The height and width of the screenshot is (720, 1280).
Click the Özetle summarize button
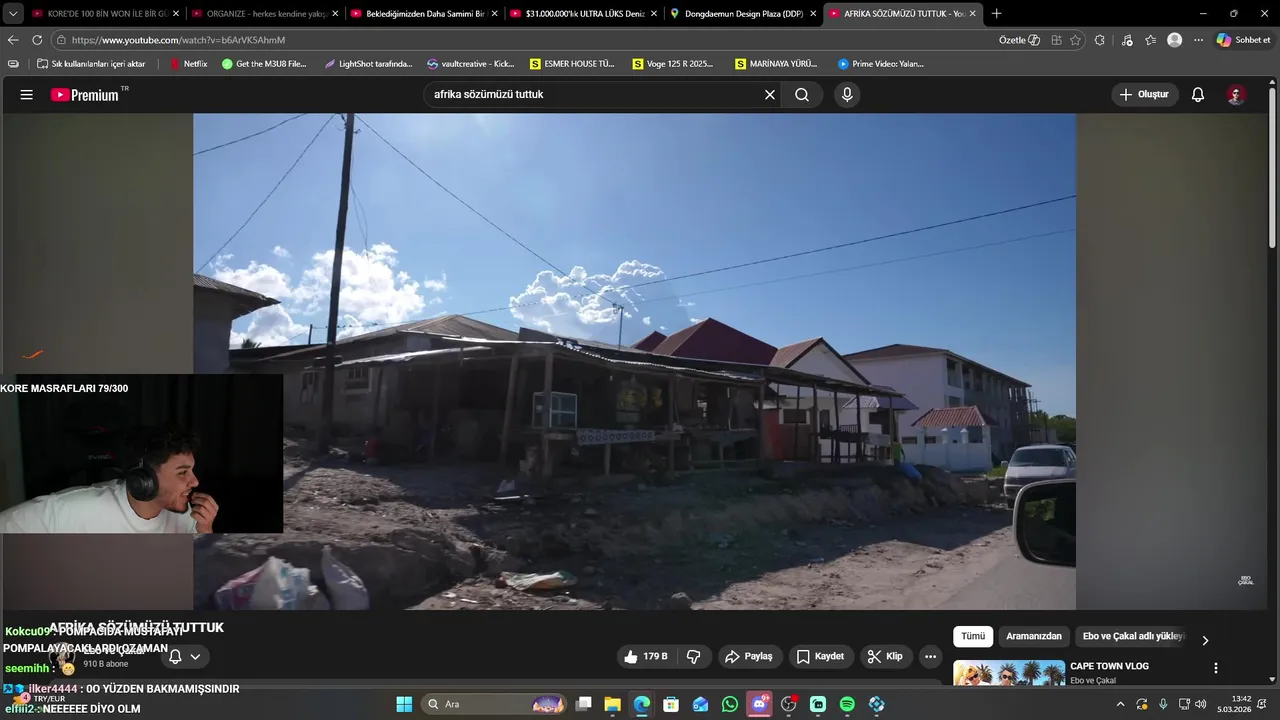point(1019,40)
